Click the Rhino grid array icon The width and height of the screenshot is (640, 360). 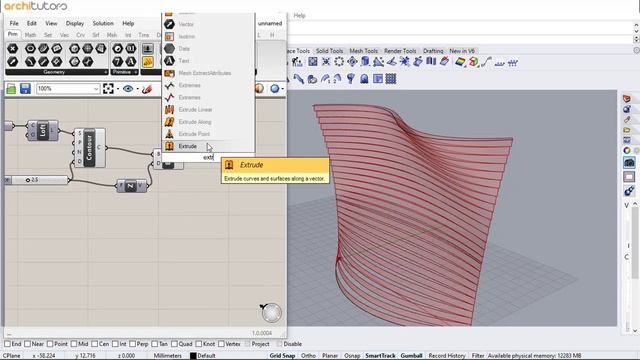click(x=391, y=78)
